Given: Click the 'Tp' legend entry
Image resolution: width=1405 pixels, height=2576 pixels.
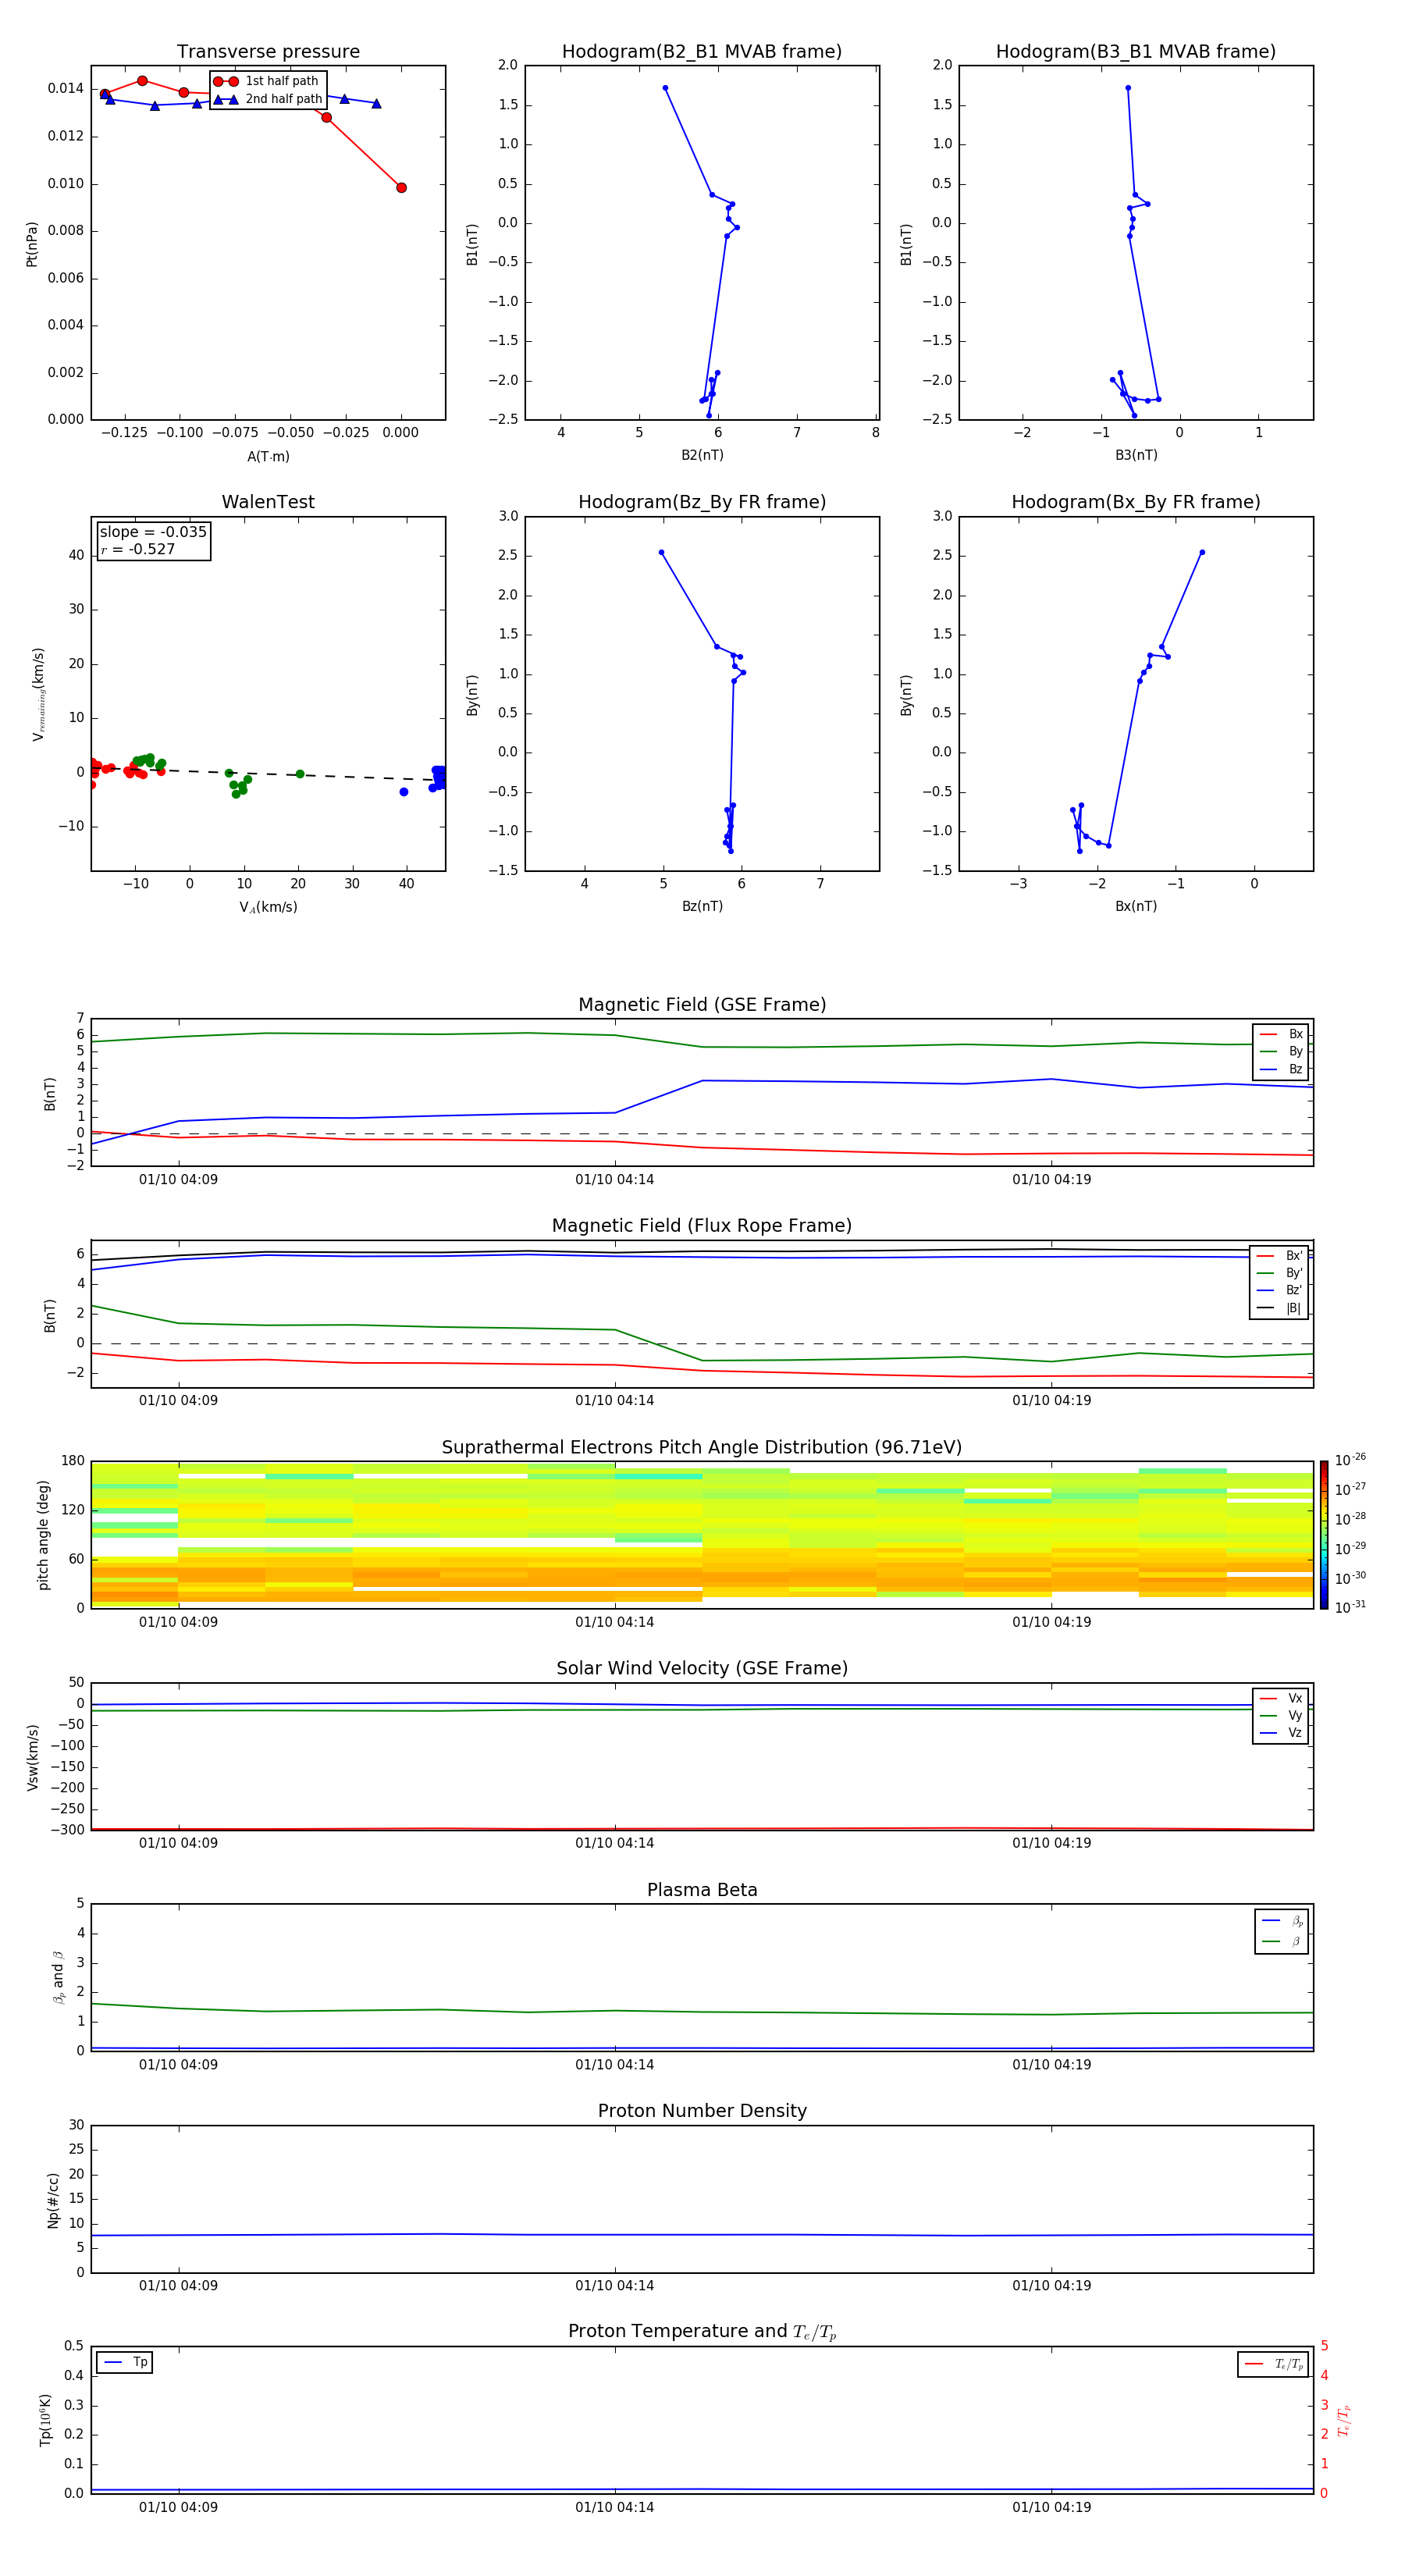Looking at the screenshot, I should tap(125, 2362).
